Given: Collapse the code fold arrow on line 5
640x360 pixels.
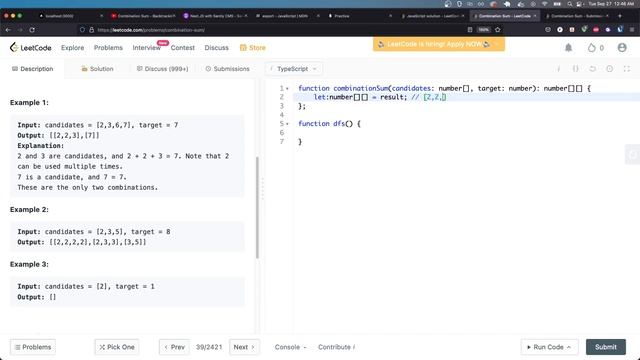Looking at the screenshot, I should (287, 124).
